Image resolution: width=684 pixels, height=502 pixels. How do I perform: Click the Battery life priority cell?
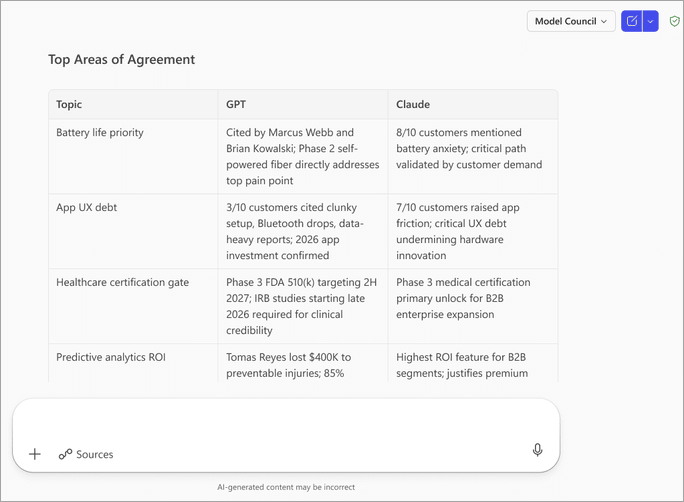tap(100, 132)
